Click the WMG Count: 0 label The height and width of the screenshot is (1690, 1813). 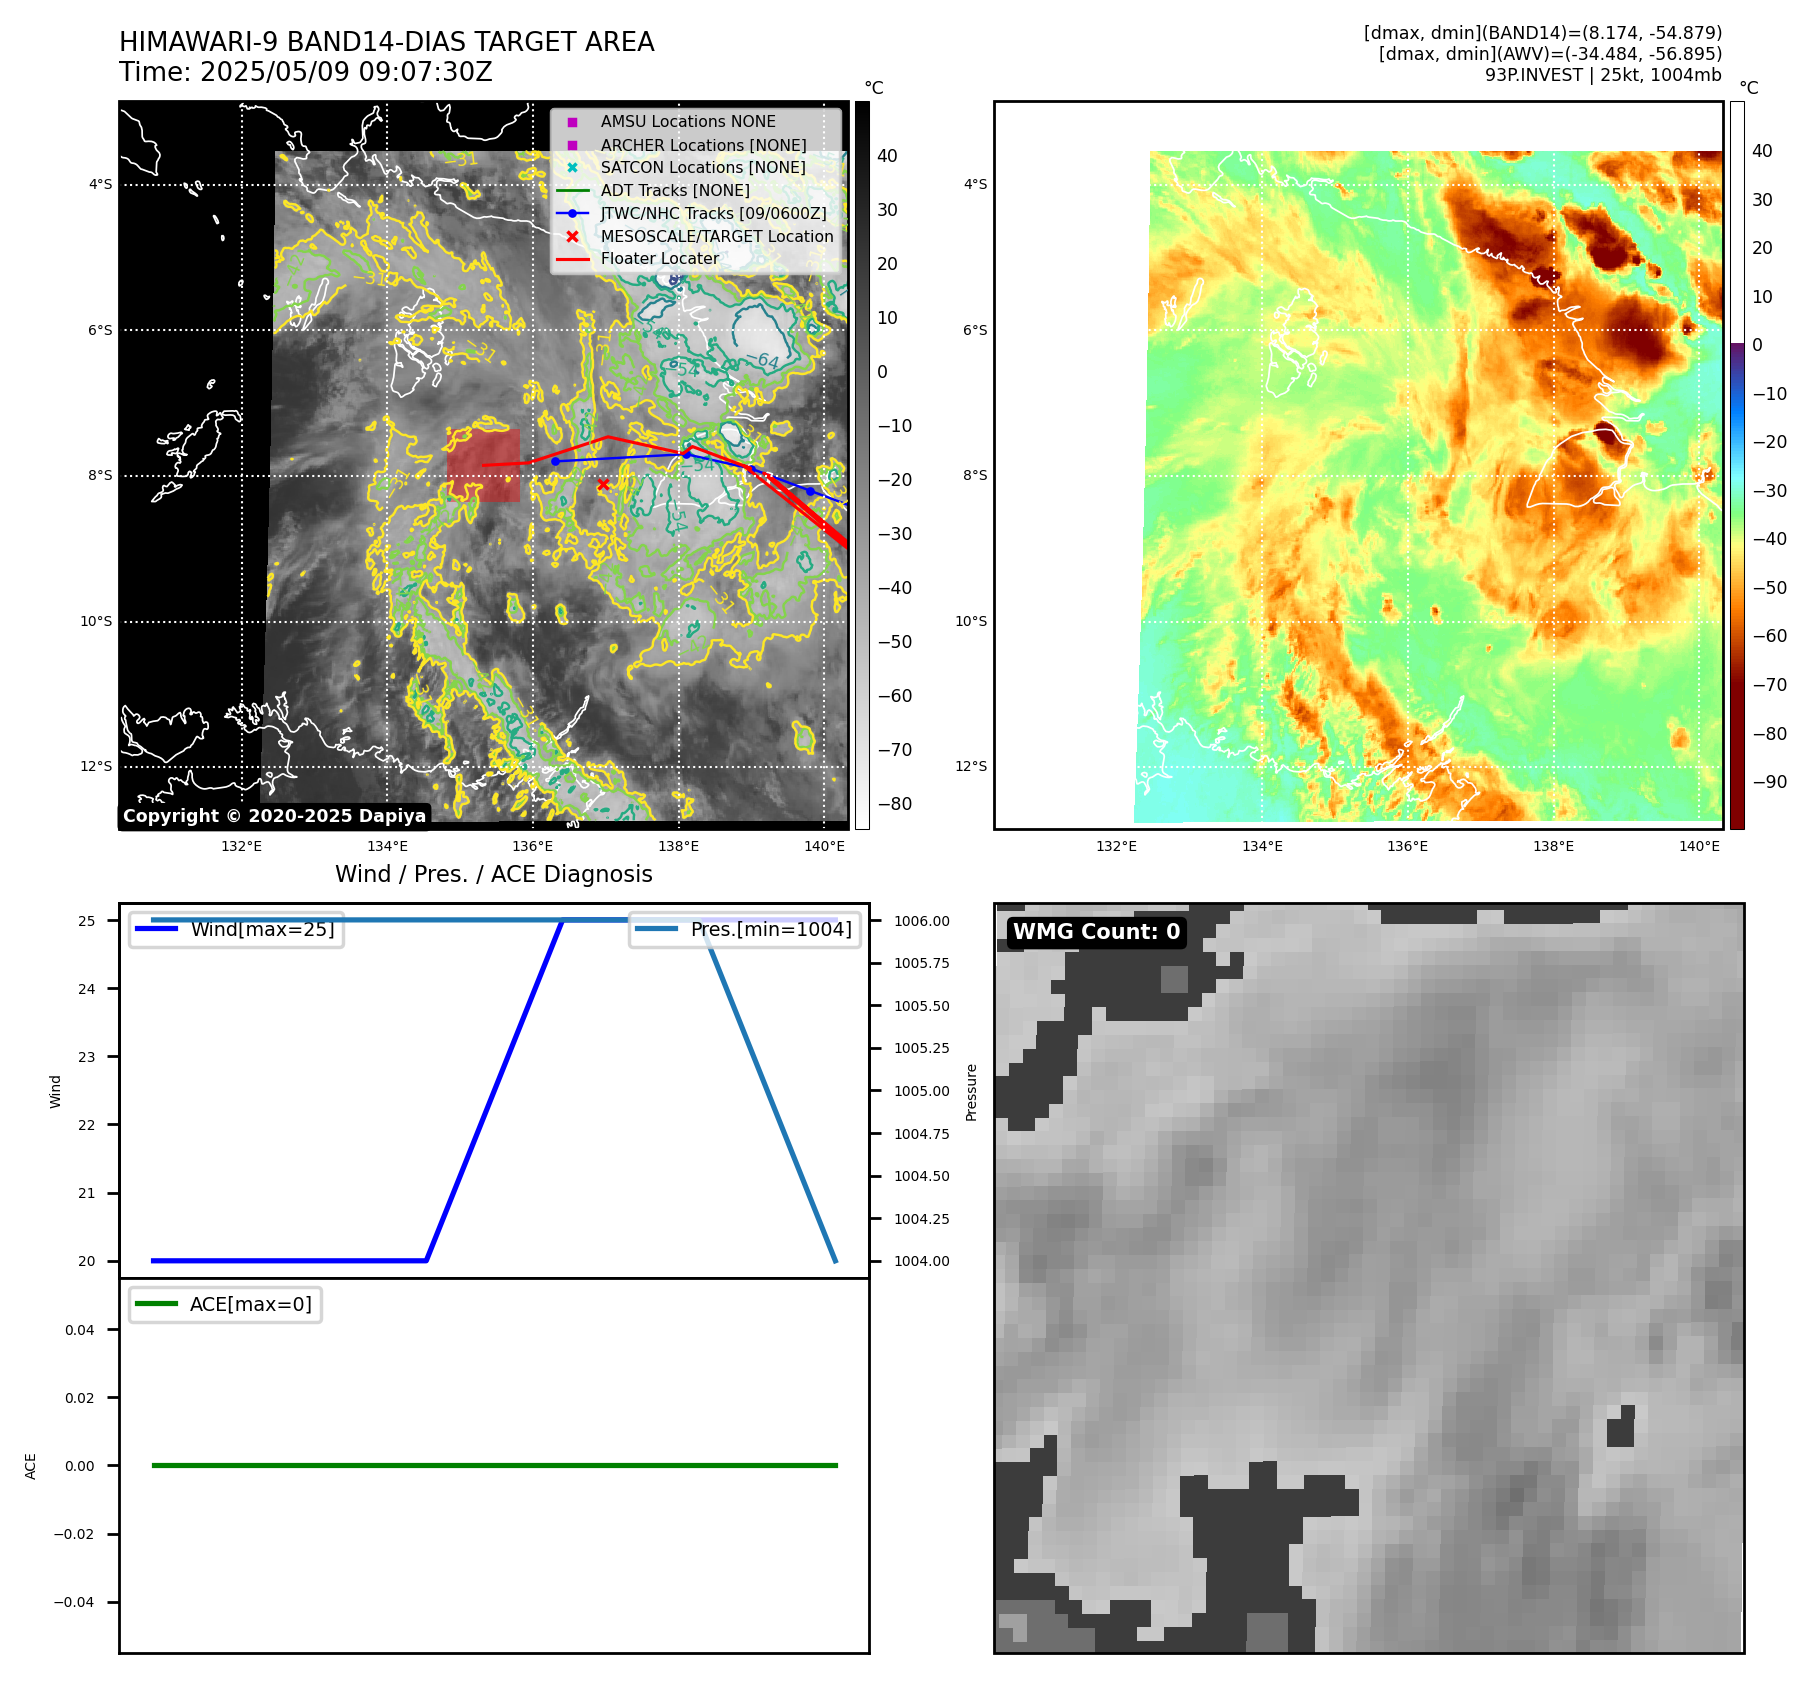1097,932
